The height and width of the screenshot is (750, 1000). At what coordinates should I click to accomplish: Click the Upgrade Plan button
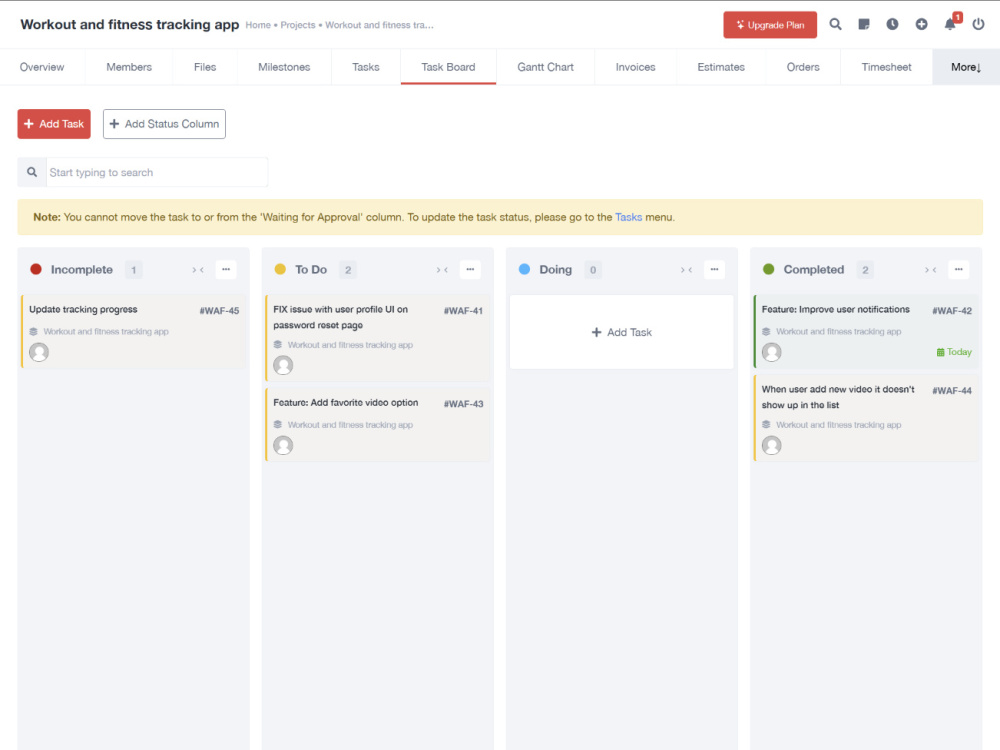(770, 25)
